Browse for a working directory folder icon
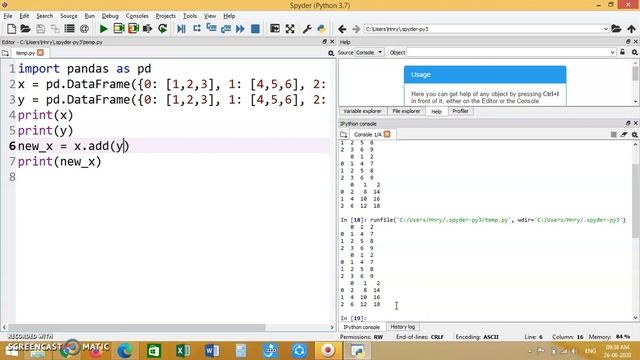The image size is (640, 360). tap(616, 29)
